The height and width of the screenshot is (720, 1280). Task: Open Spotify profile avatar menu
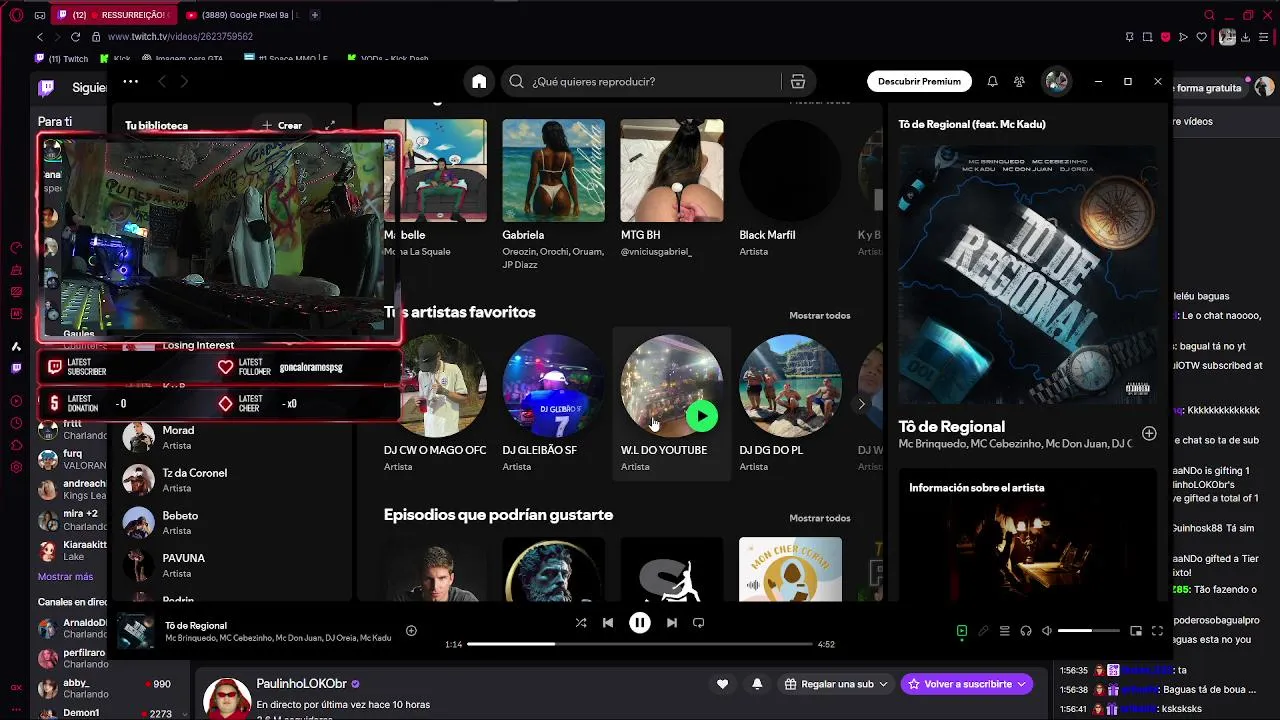click(1056, 82)
